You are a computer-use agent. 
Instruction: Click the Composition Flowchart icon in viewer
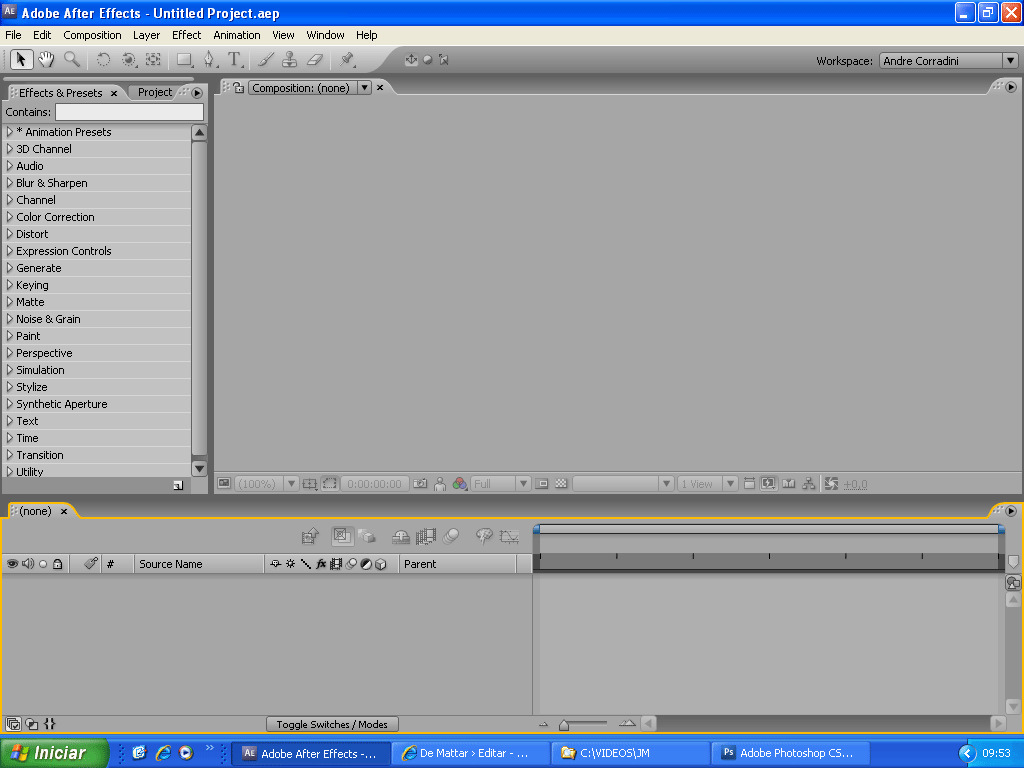[808, 484]
